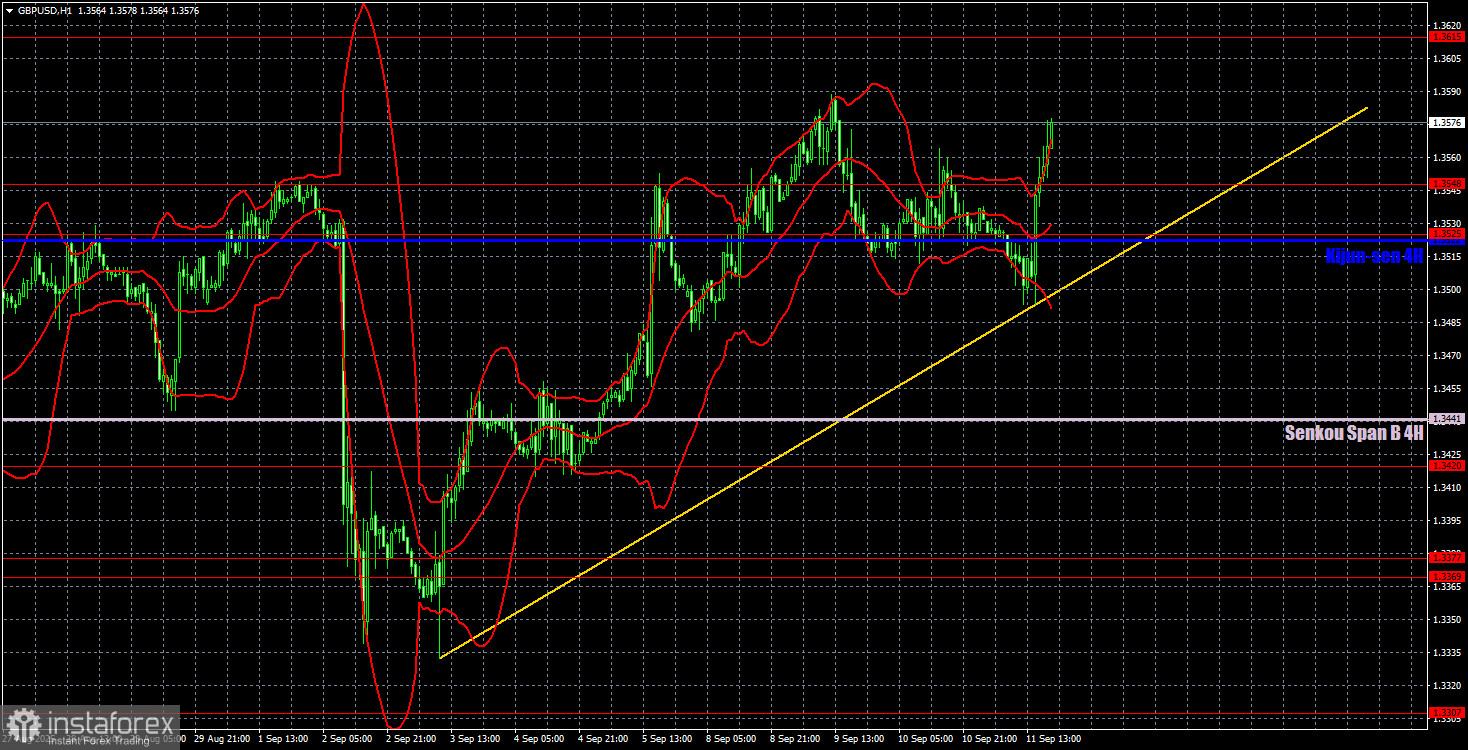Click the 1.3335 price axis label
The image size is (1468, 750).
(1447, 653)
